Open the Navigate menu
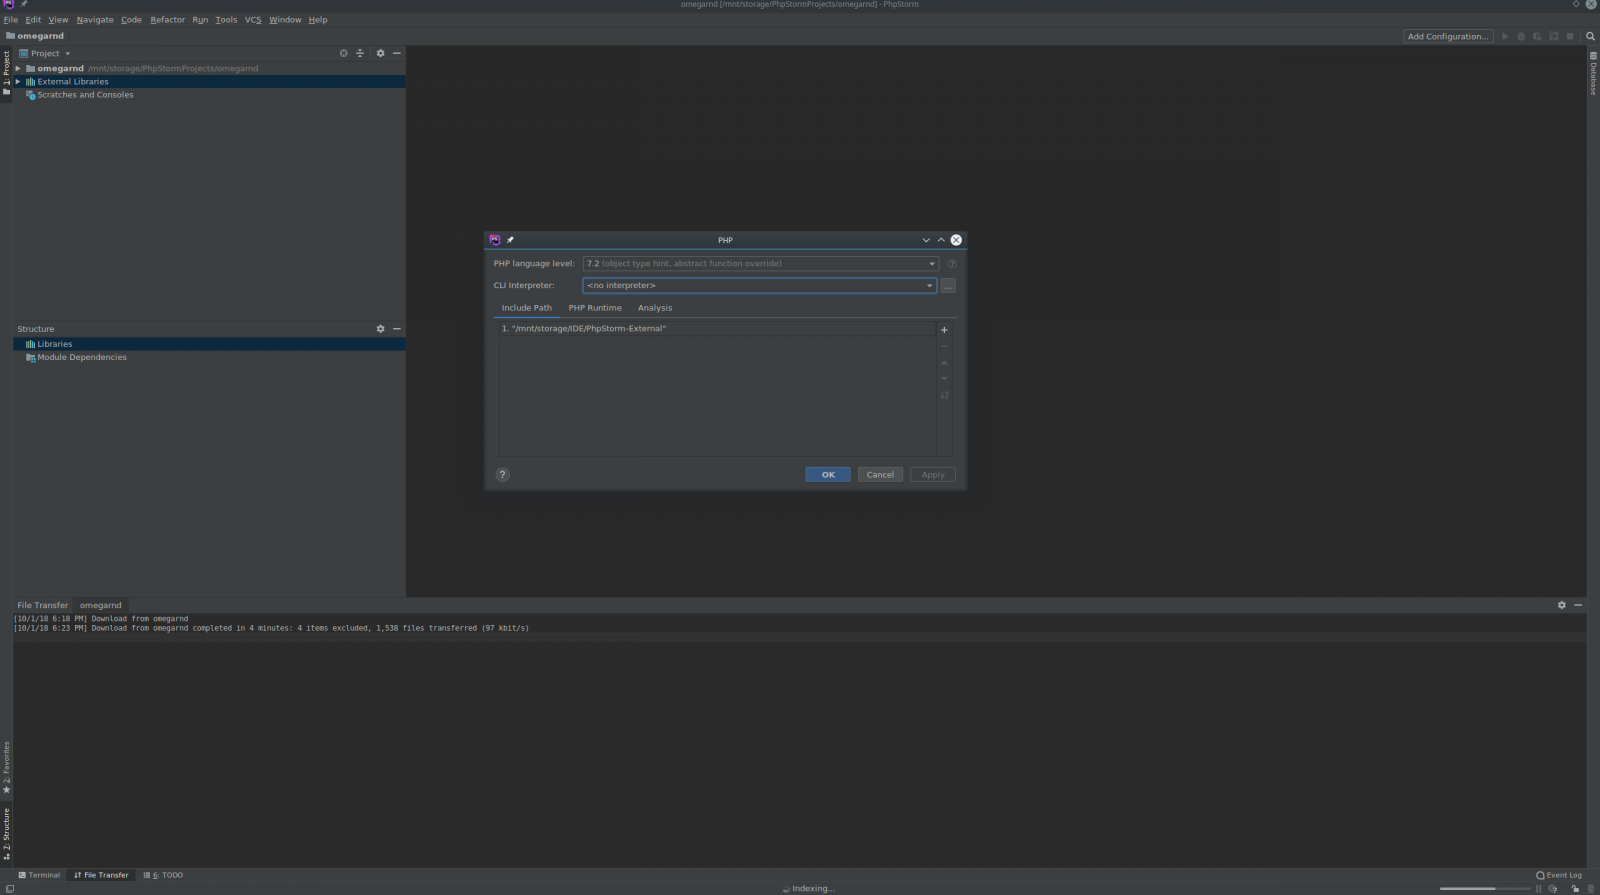The image size is (1600, 895). [x=95, y=20]
